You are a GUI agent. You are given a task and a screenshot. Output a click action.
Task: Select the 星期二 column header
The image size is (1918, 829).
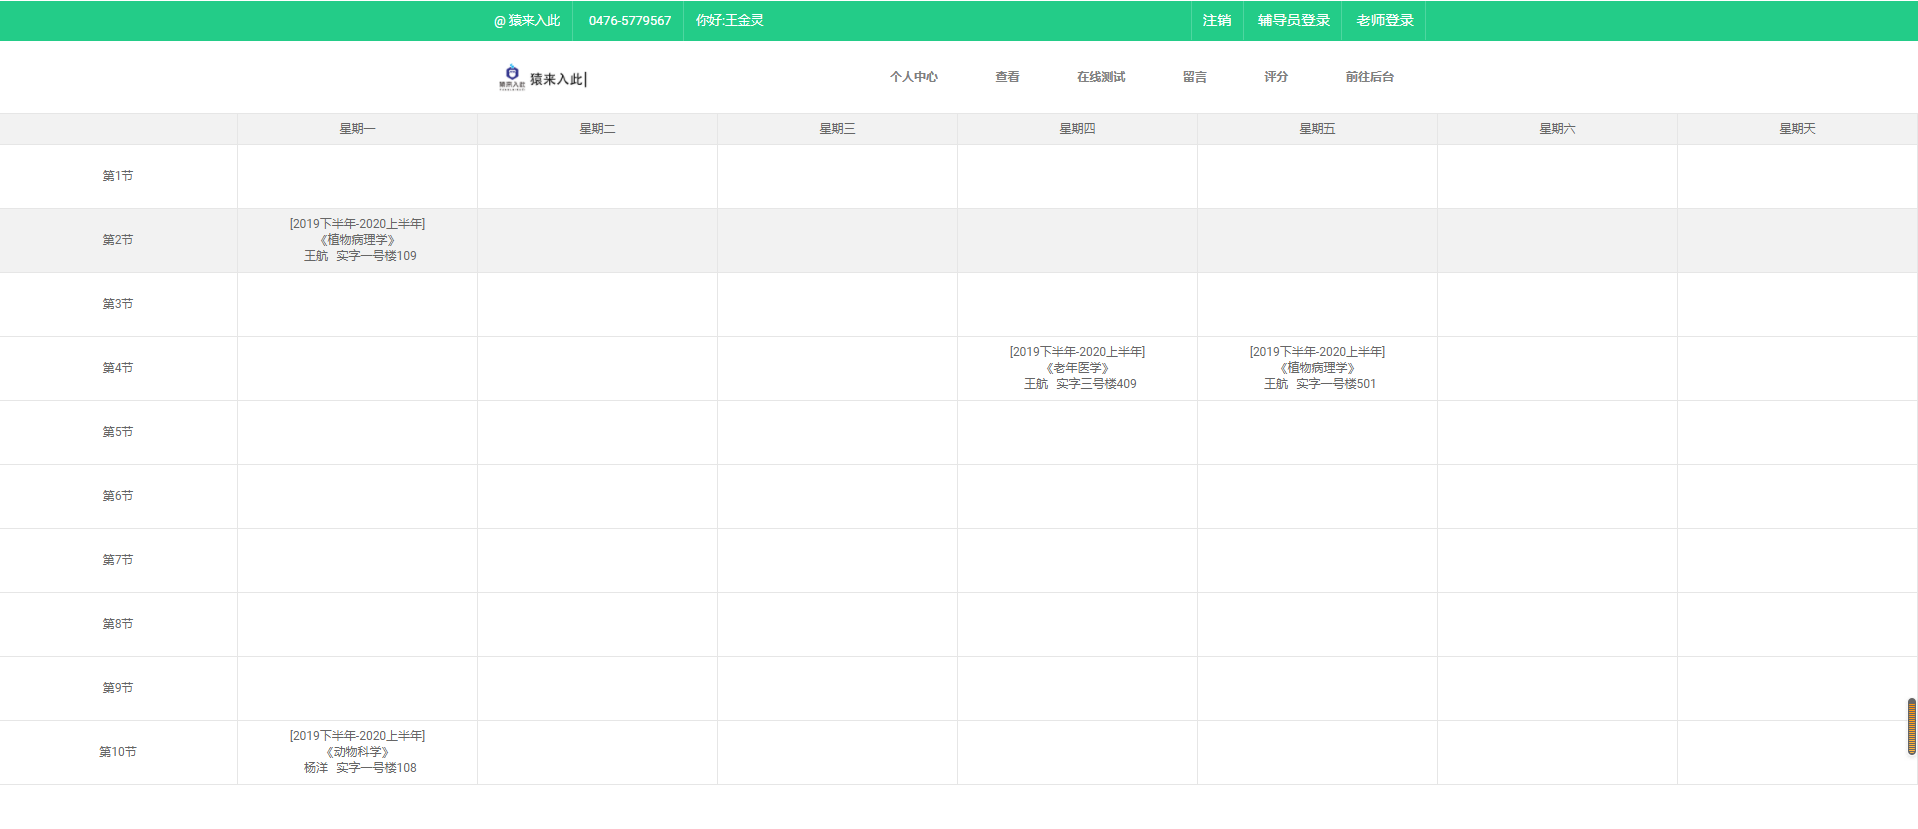coord(597,129)
